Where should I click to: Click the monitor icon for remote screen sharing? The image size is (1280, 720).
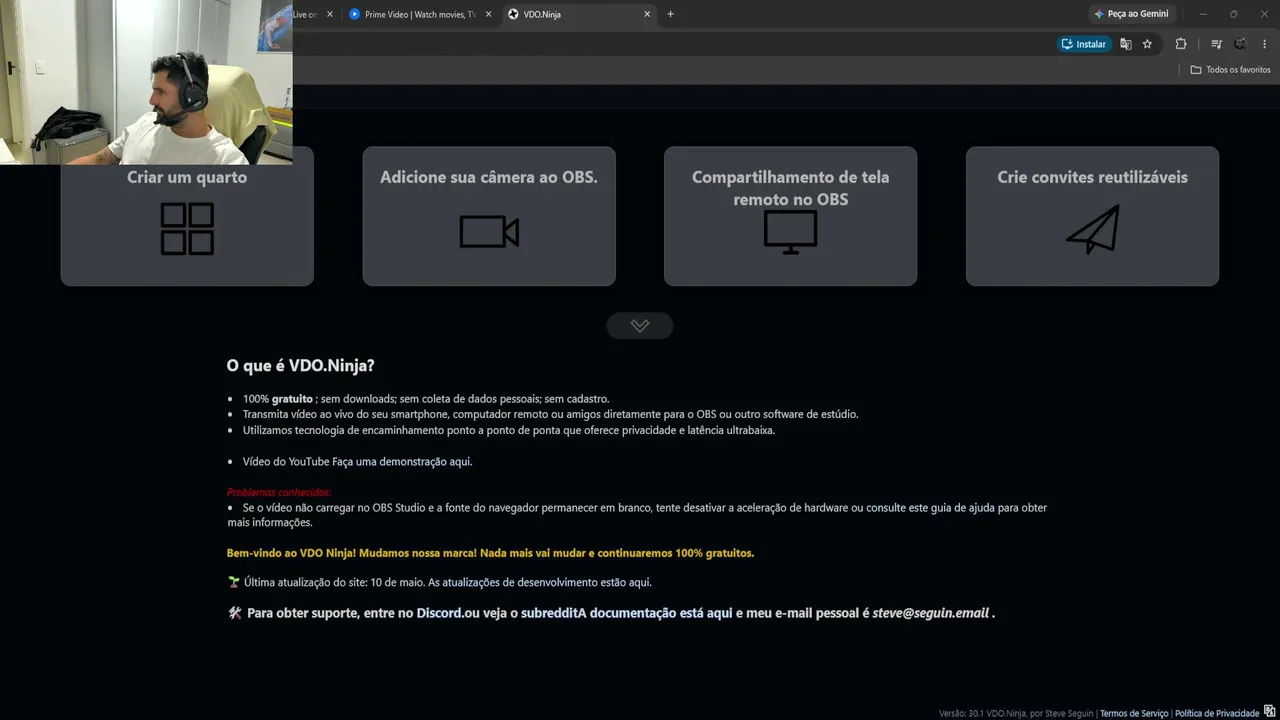coord(790,232)
